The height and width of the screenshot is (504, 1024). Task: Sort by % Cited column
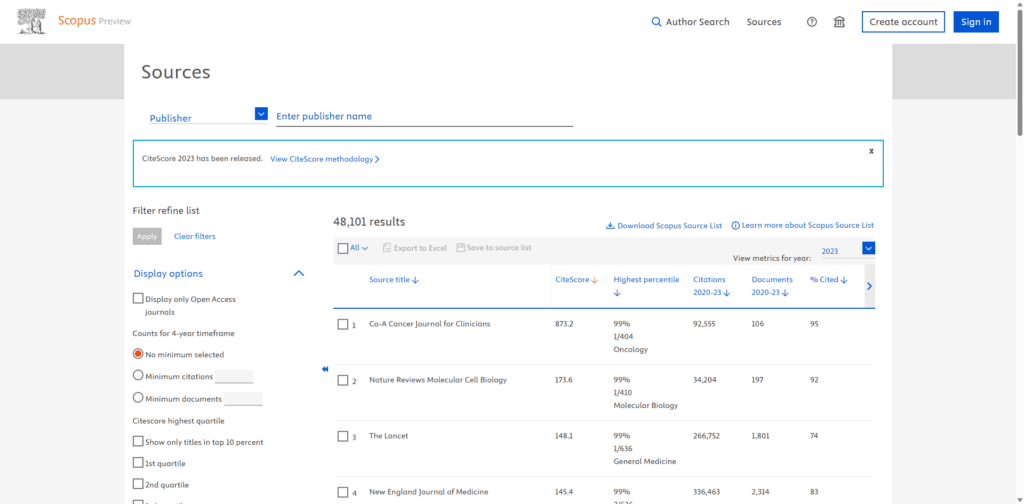(829, 279)
